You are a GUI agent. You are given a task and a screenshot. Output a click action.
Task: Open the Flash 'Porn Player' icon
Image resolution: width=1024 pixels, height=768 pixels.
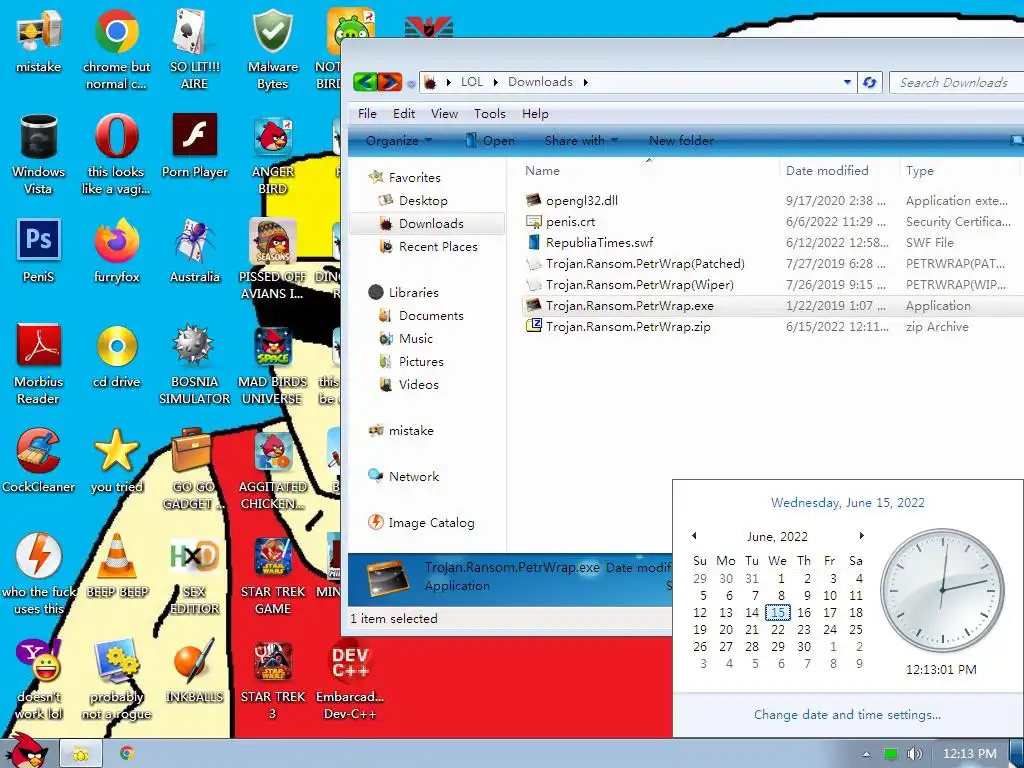tap(195, 146)
